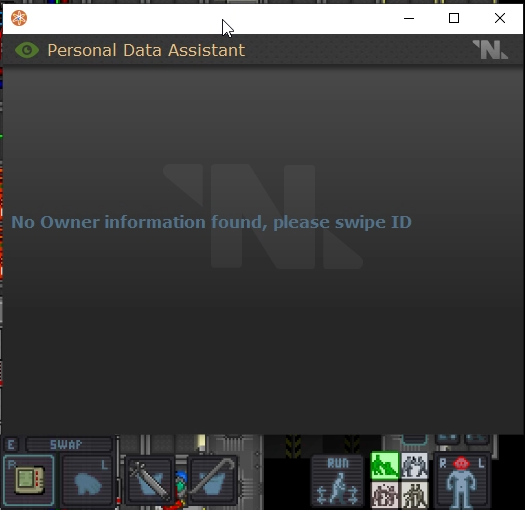Close the PDA window
The height and width of the screenshot is (510, 525).
[x=500, y=18]
